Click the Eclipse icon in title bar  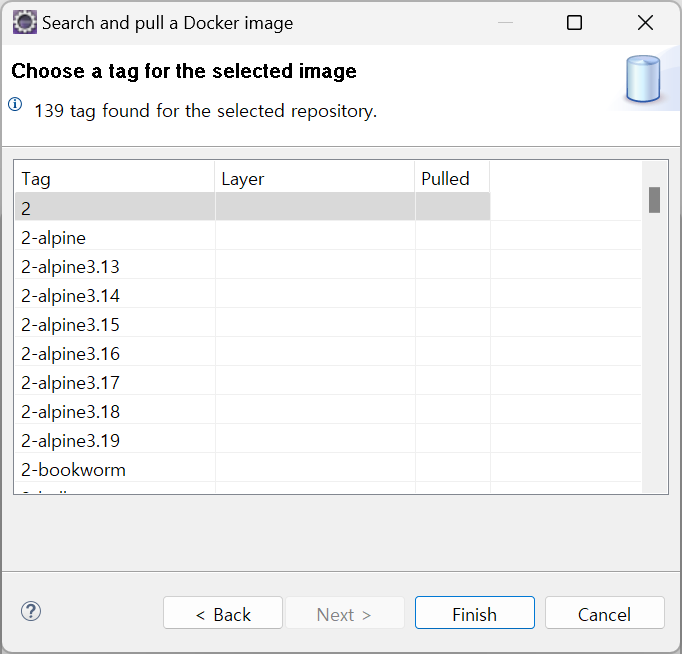tap(24, 22)
